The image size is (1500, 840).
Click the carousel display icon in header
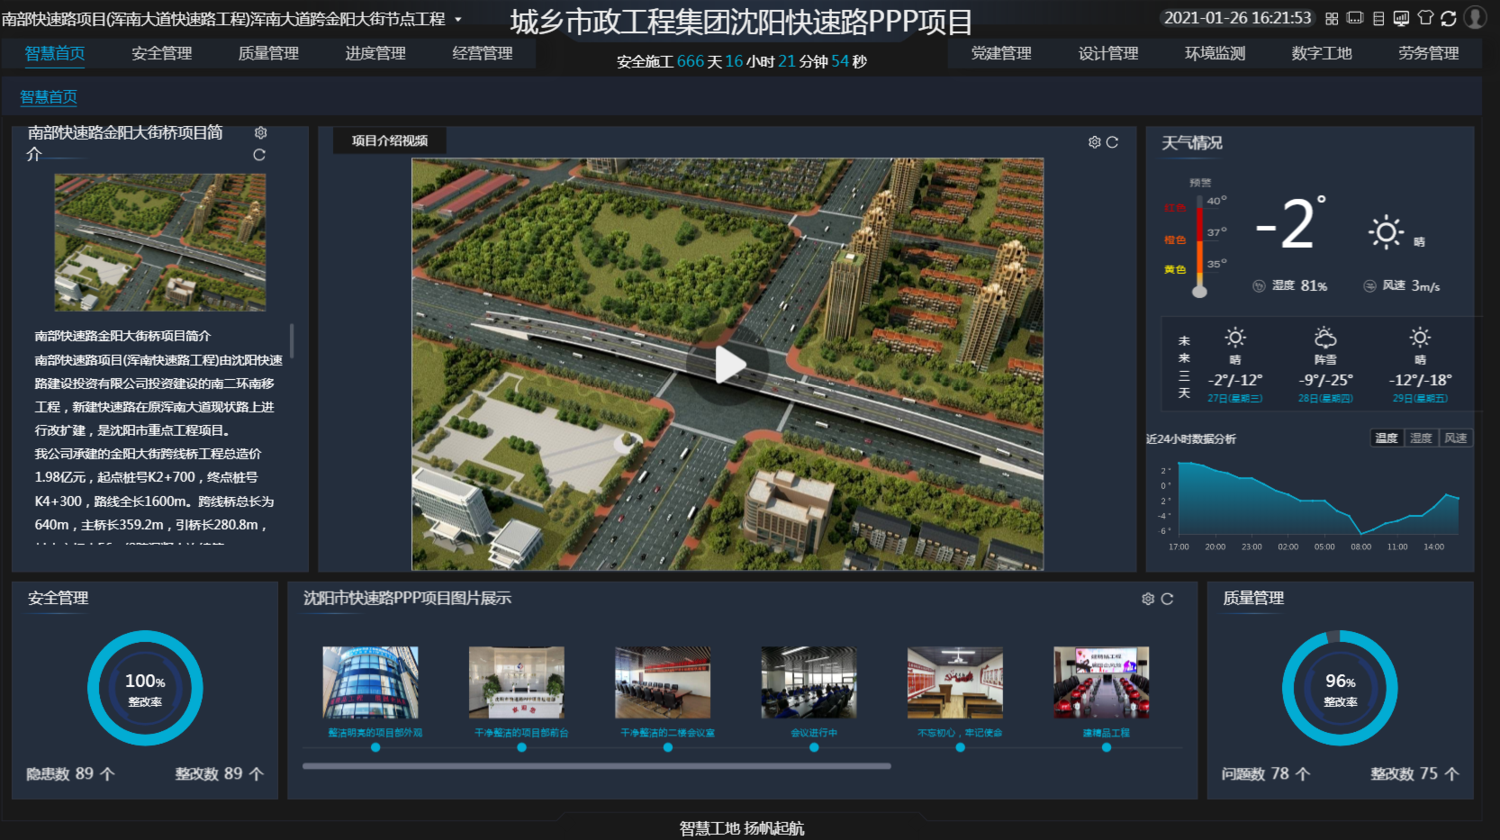pyautogui.click(x=1355, y=18)
